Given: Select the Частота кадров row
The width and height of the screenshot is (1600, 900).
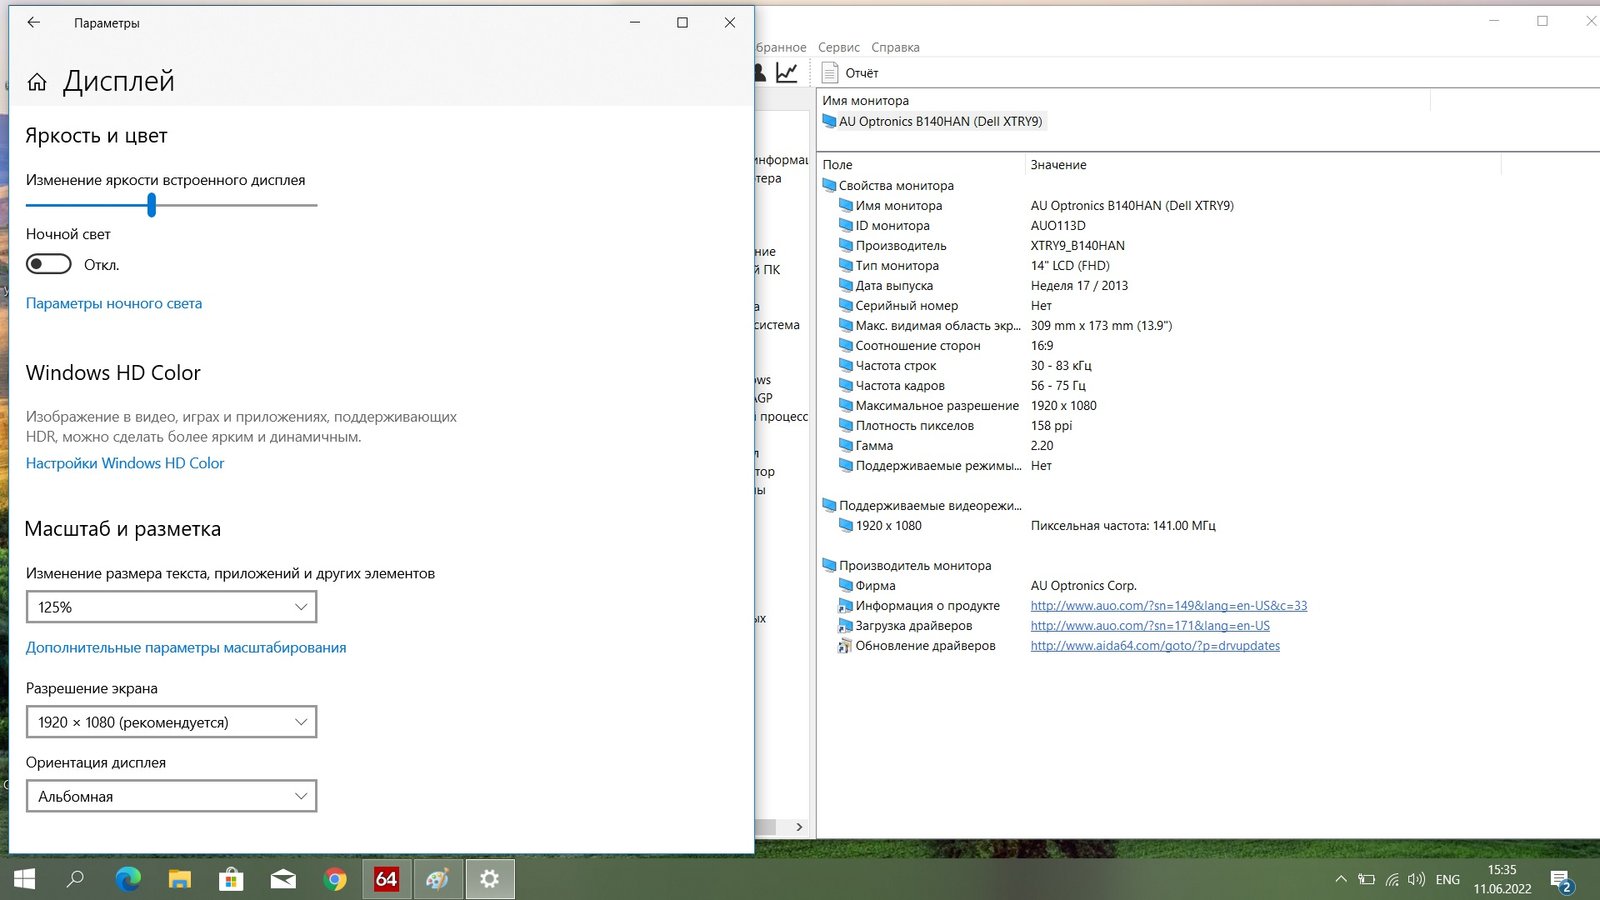Looking at the screenshot, I should [892, 385].
